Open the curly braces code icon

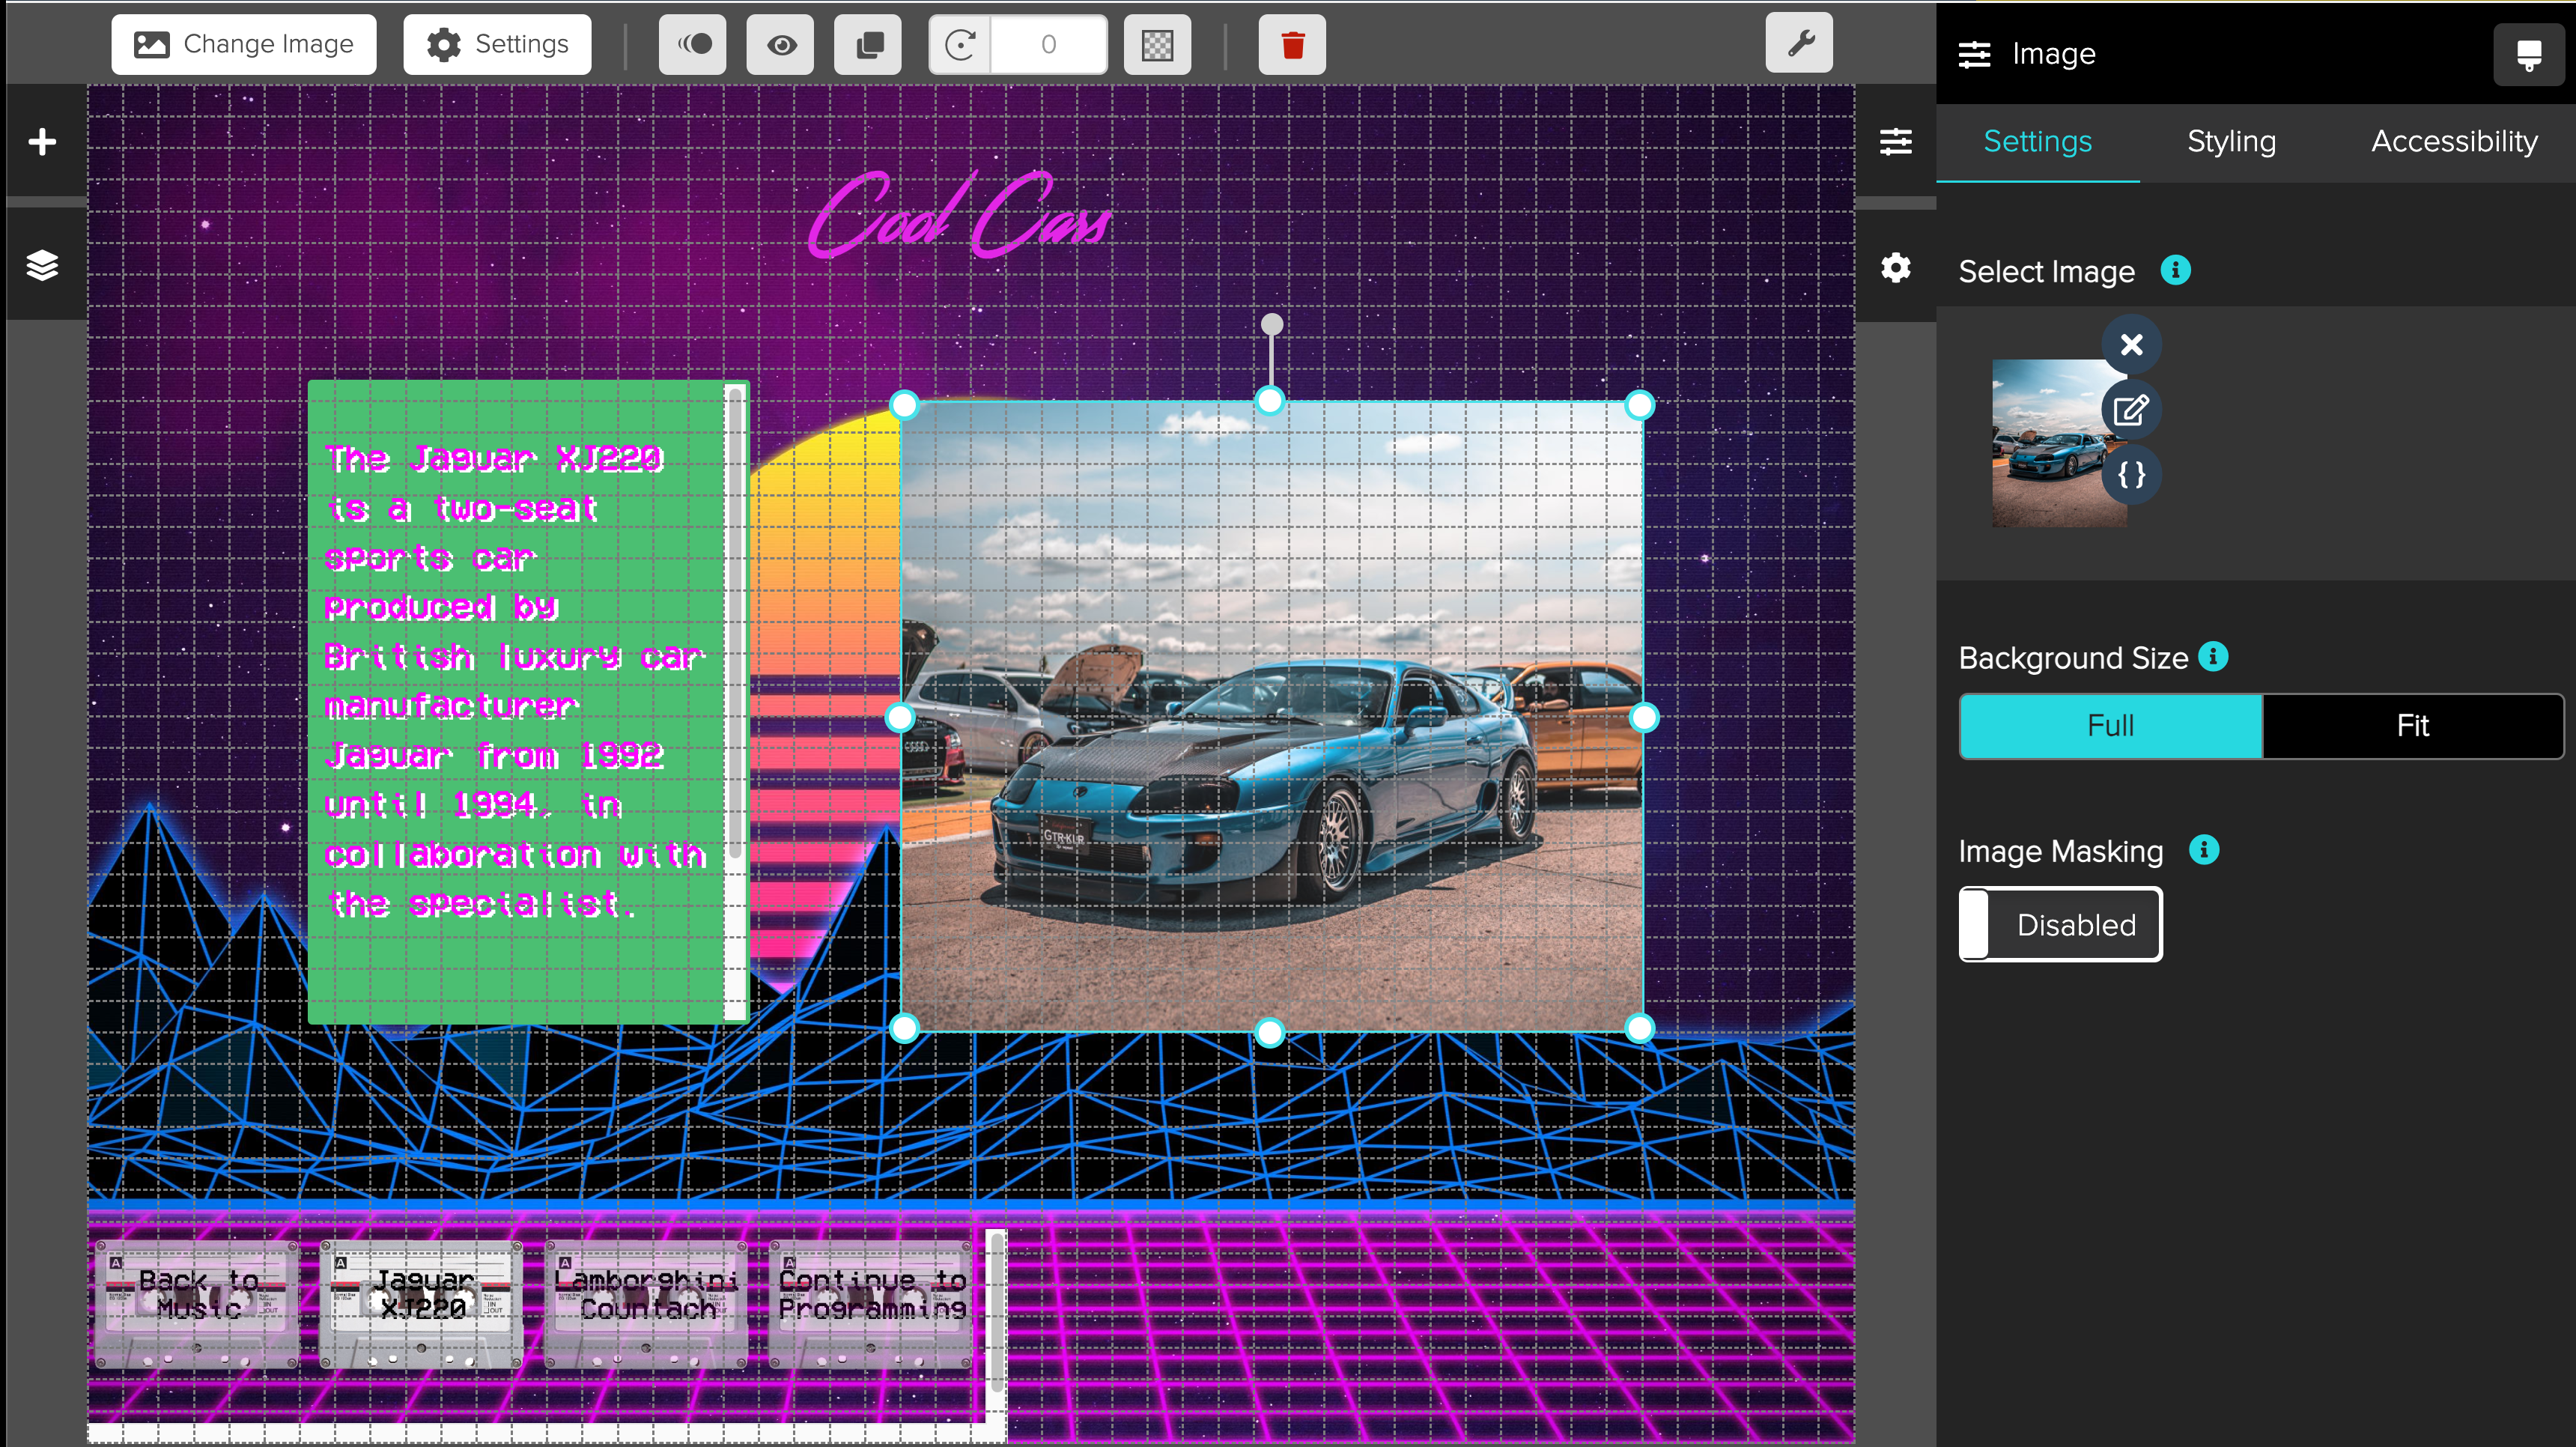click(x=2131, y=474)
